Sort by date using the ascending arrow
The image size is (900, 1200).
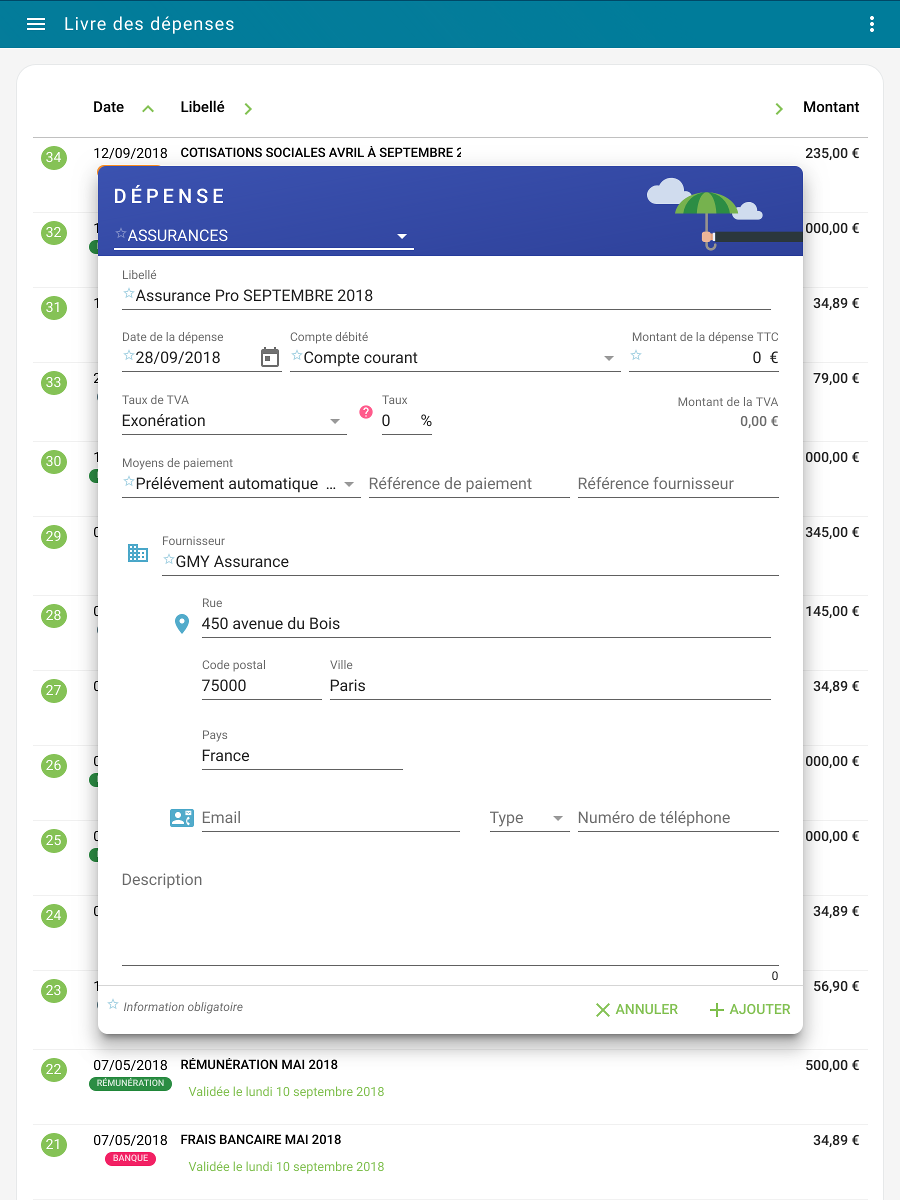148,108
